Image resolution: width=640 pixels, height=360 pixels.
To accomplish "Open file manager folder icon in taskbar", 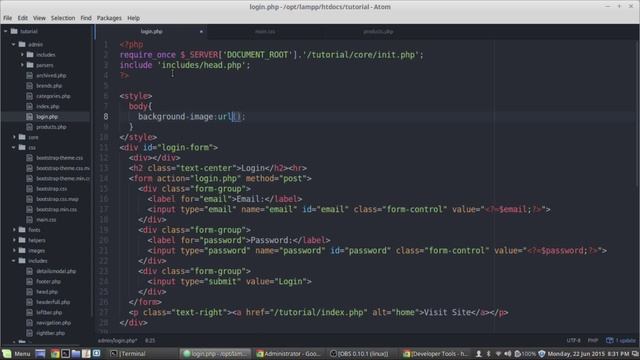I will click(76, 353).
